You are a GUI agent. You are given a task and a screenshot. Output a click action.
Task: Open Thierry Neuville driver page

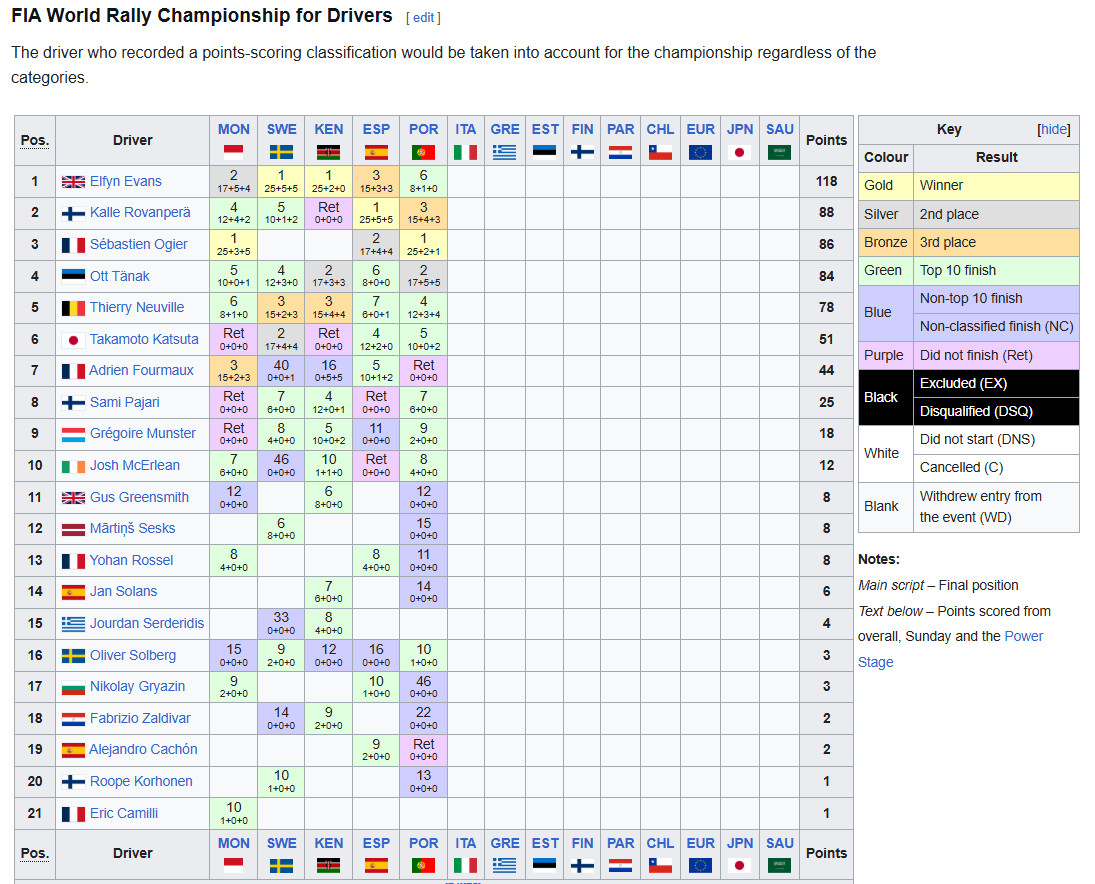click(137, 307)
